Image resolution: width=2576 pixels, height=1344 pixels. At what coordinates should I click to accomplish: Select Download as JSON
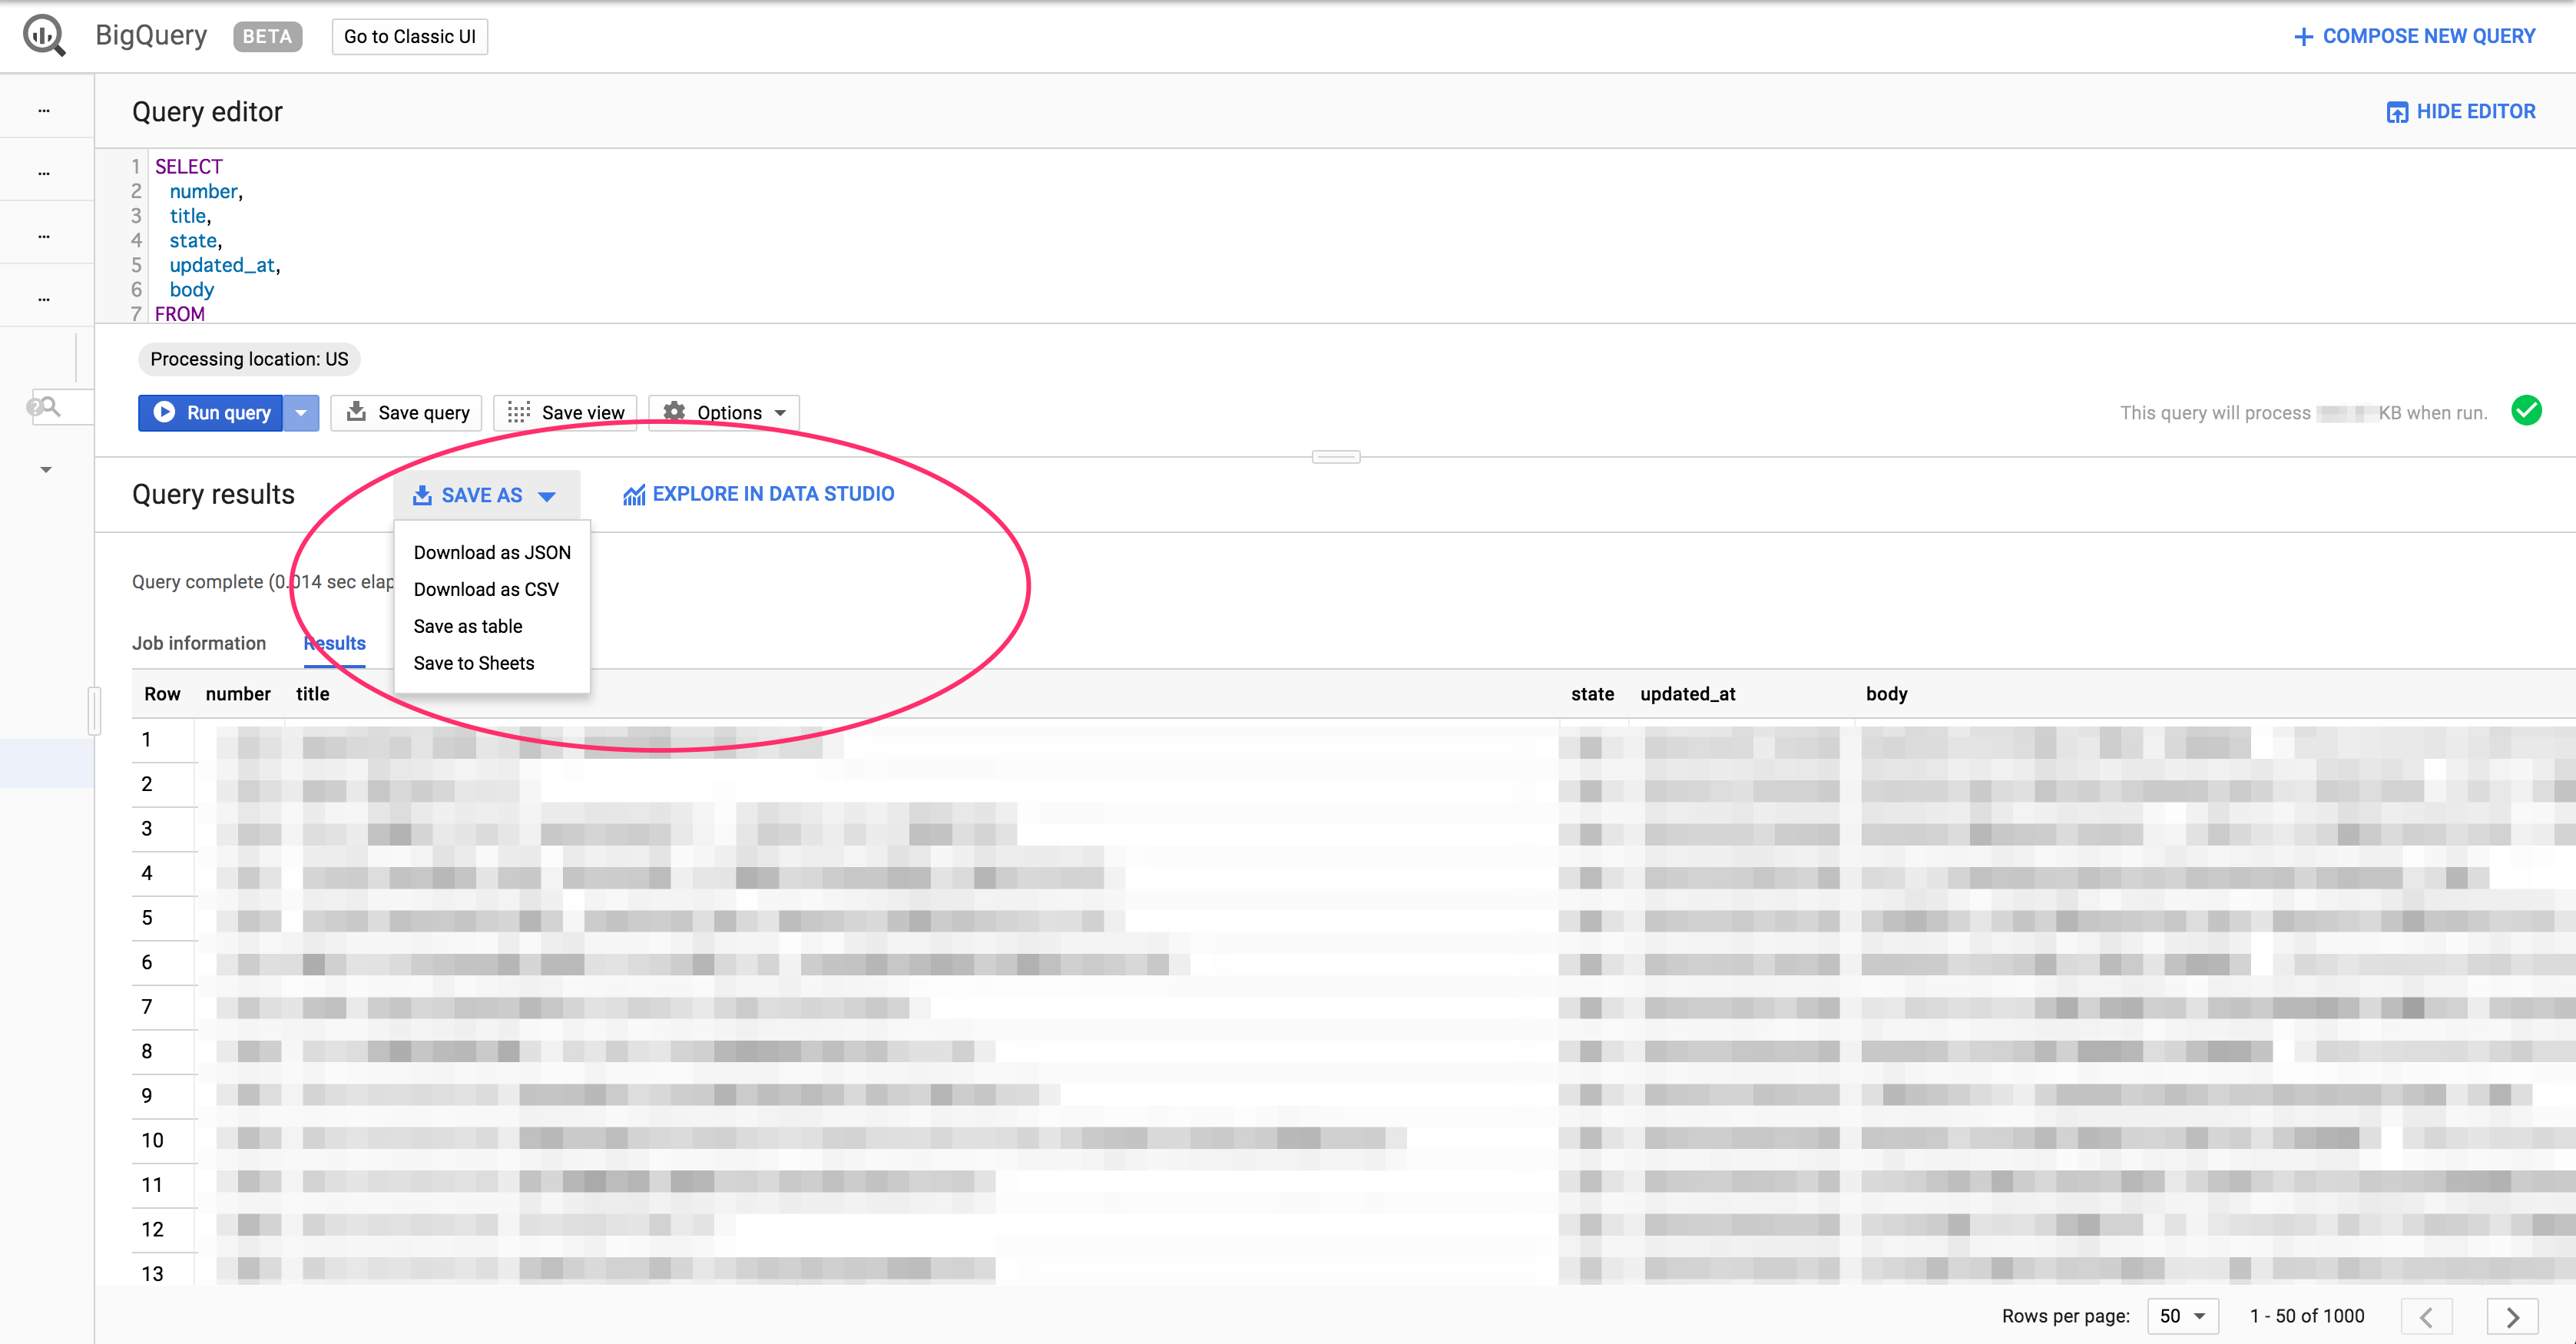[x=492, y=553]
